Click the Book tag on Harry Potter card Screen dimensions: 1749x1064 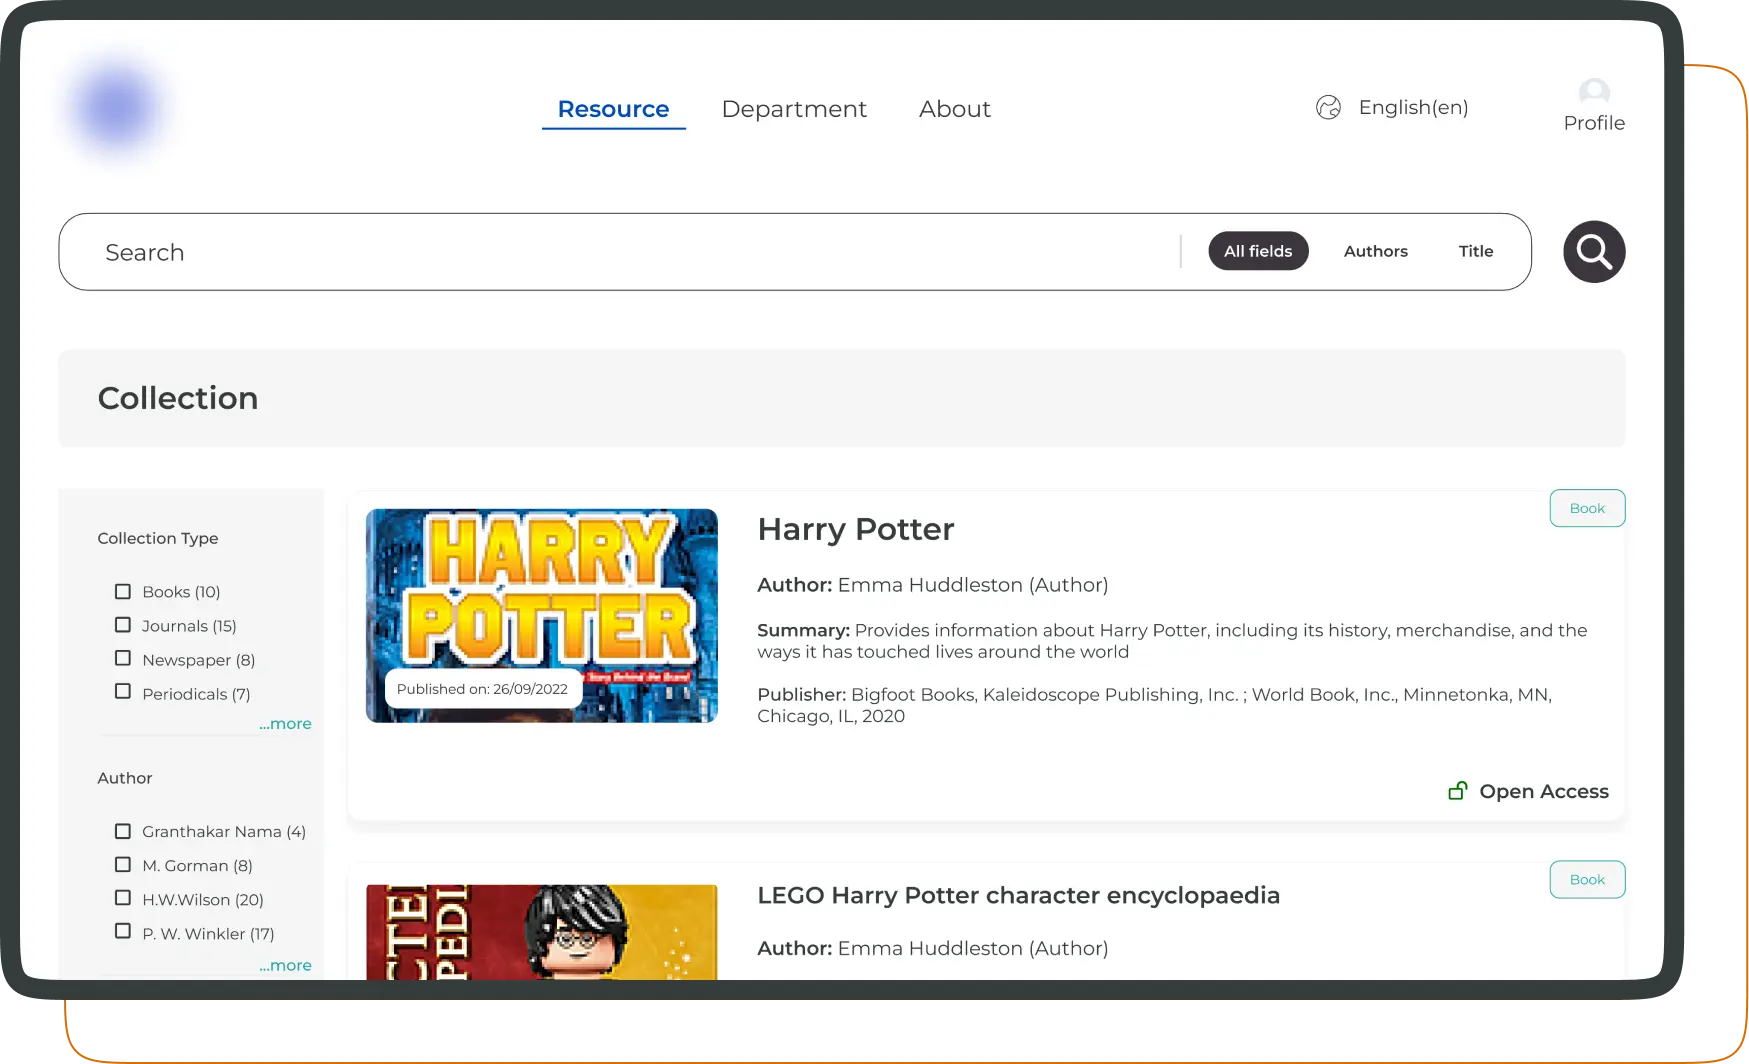click(1587, 508)
